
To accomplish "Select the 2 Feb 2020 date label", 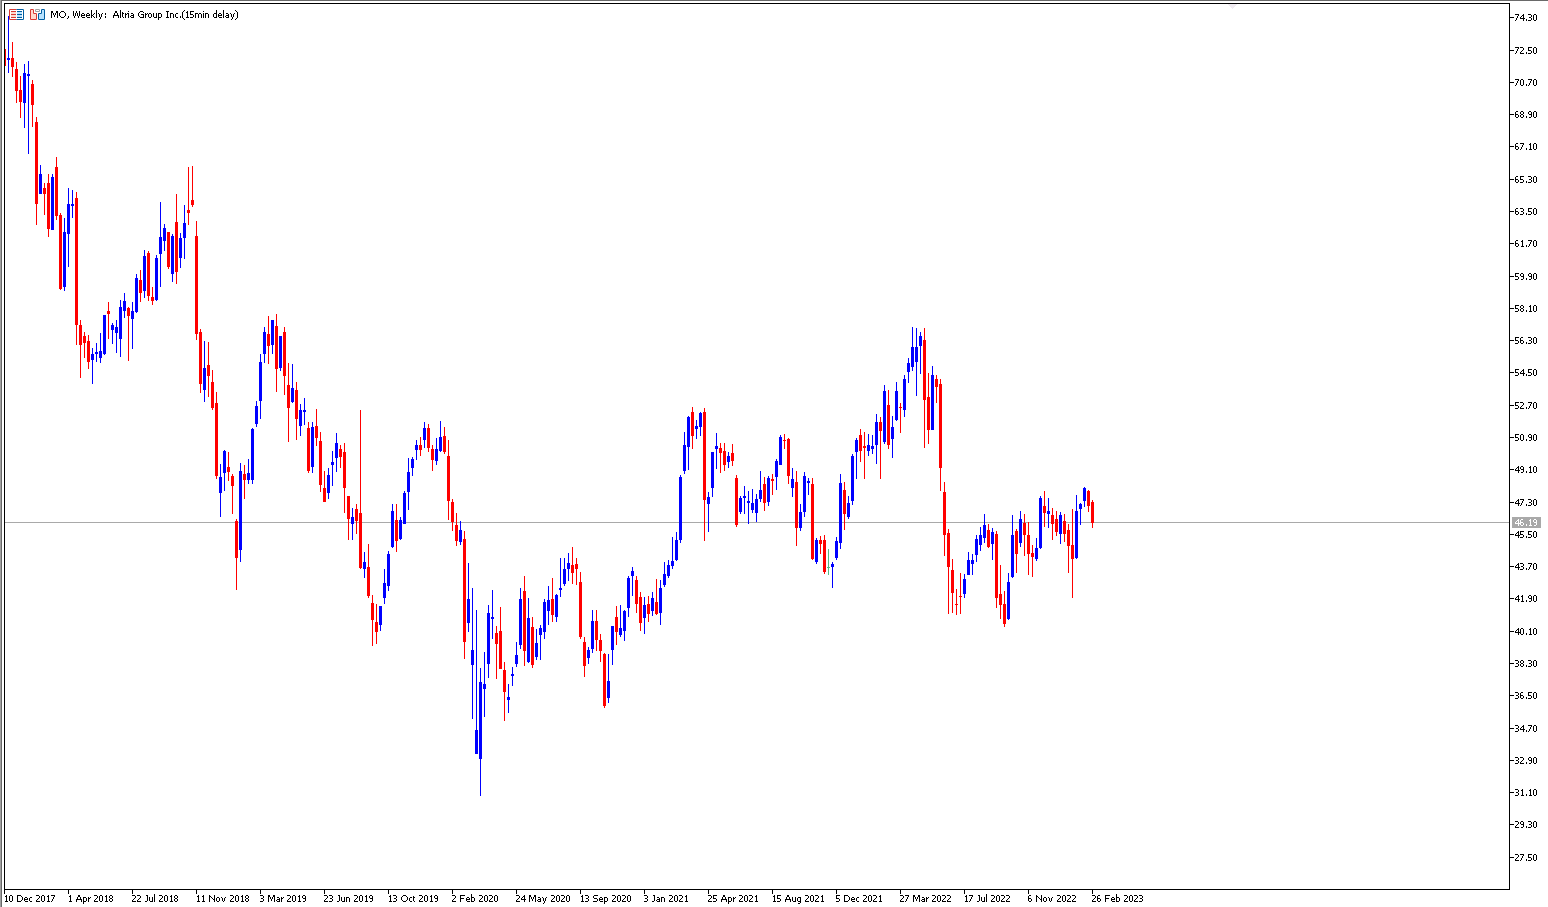I will tap(475, 899).
